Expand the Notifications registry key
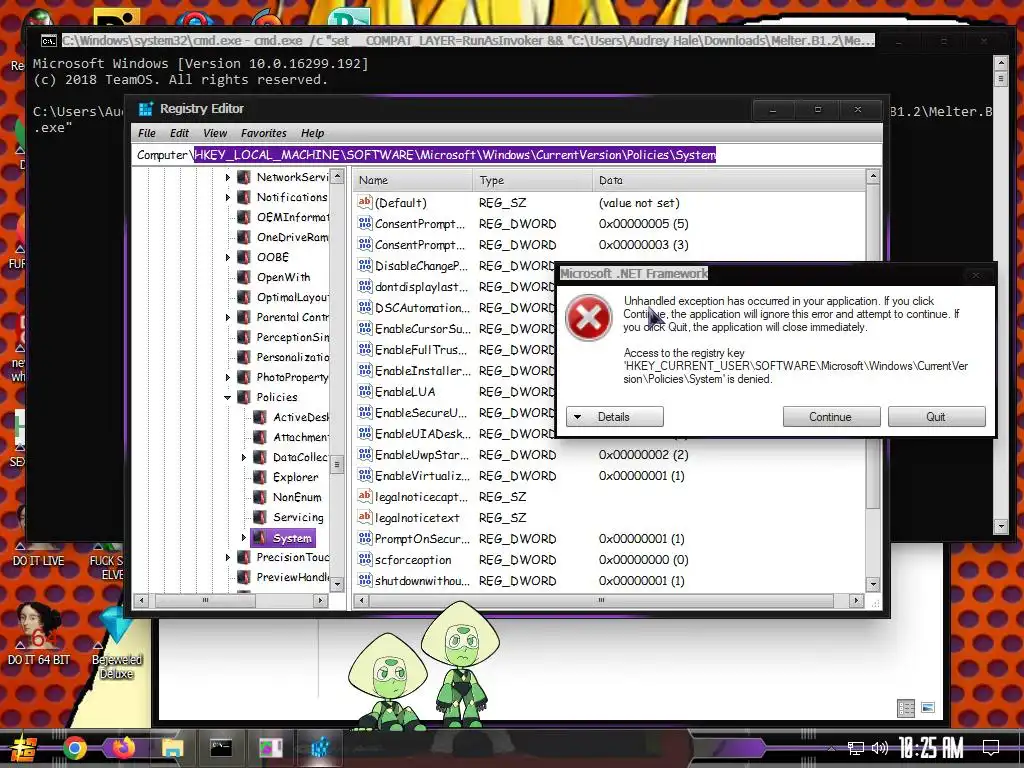This screenshot has width=1024, height=768. pyautogui.click(x=228, y=197)
